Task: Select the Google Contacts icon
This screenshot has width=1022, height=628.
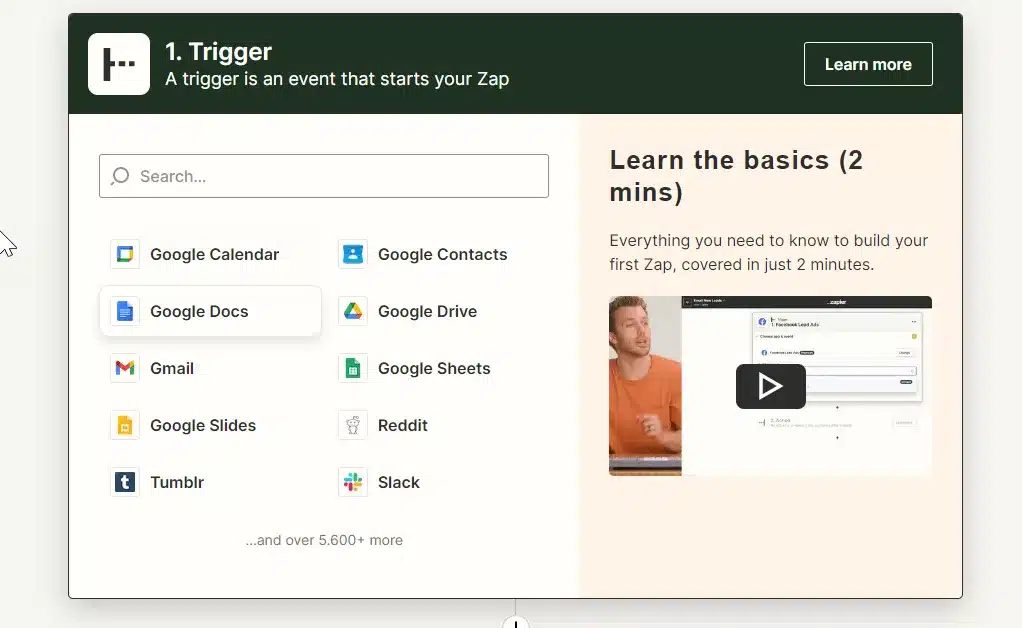Action: click(353, 254)
